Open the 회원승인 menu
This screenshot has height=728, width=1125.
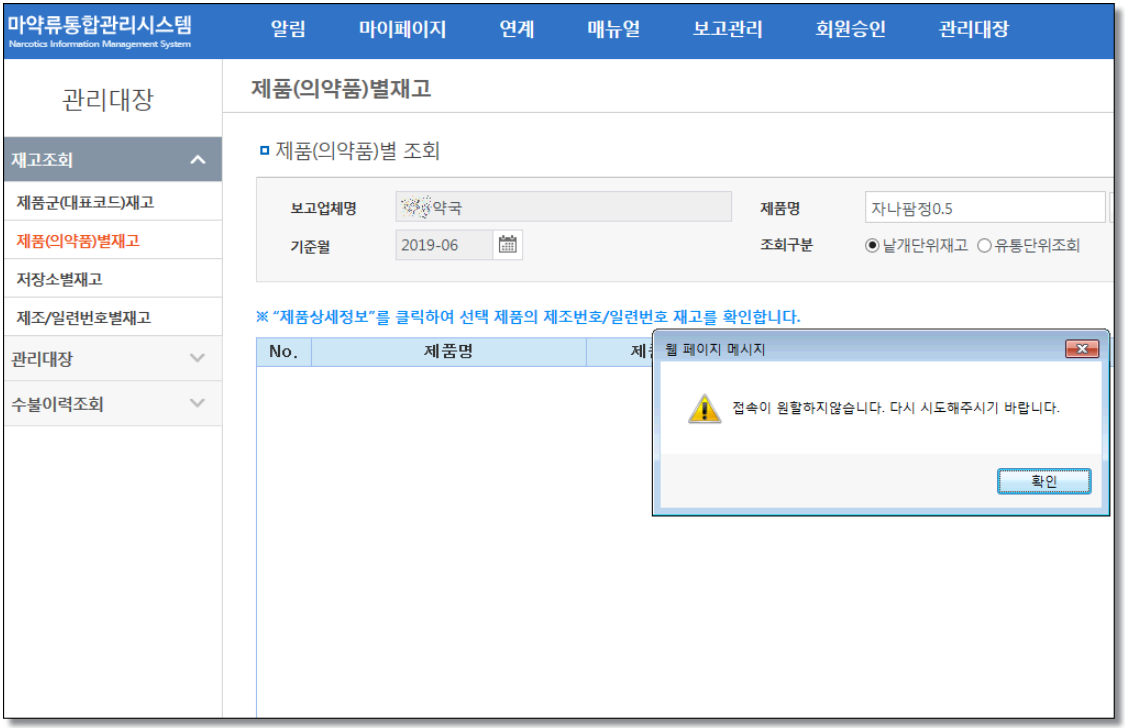pos(850,30)
